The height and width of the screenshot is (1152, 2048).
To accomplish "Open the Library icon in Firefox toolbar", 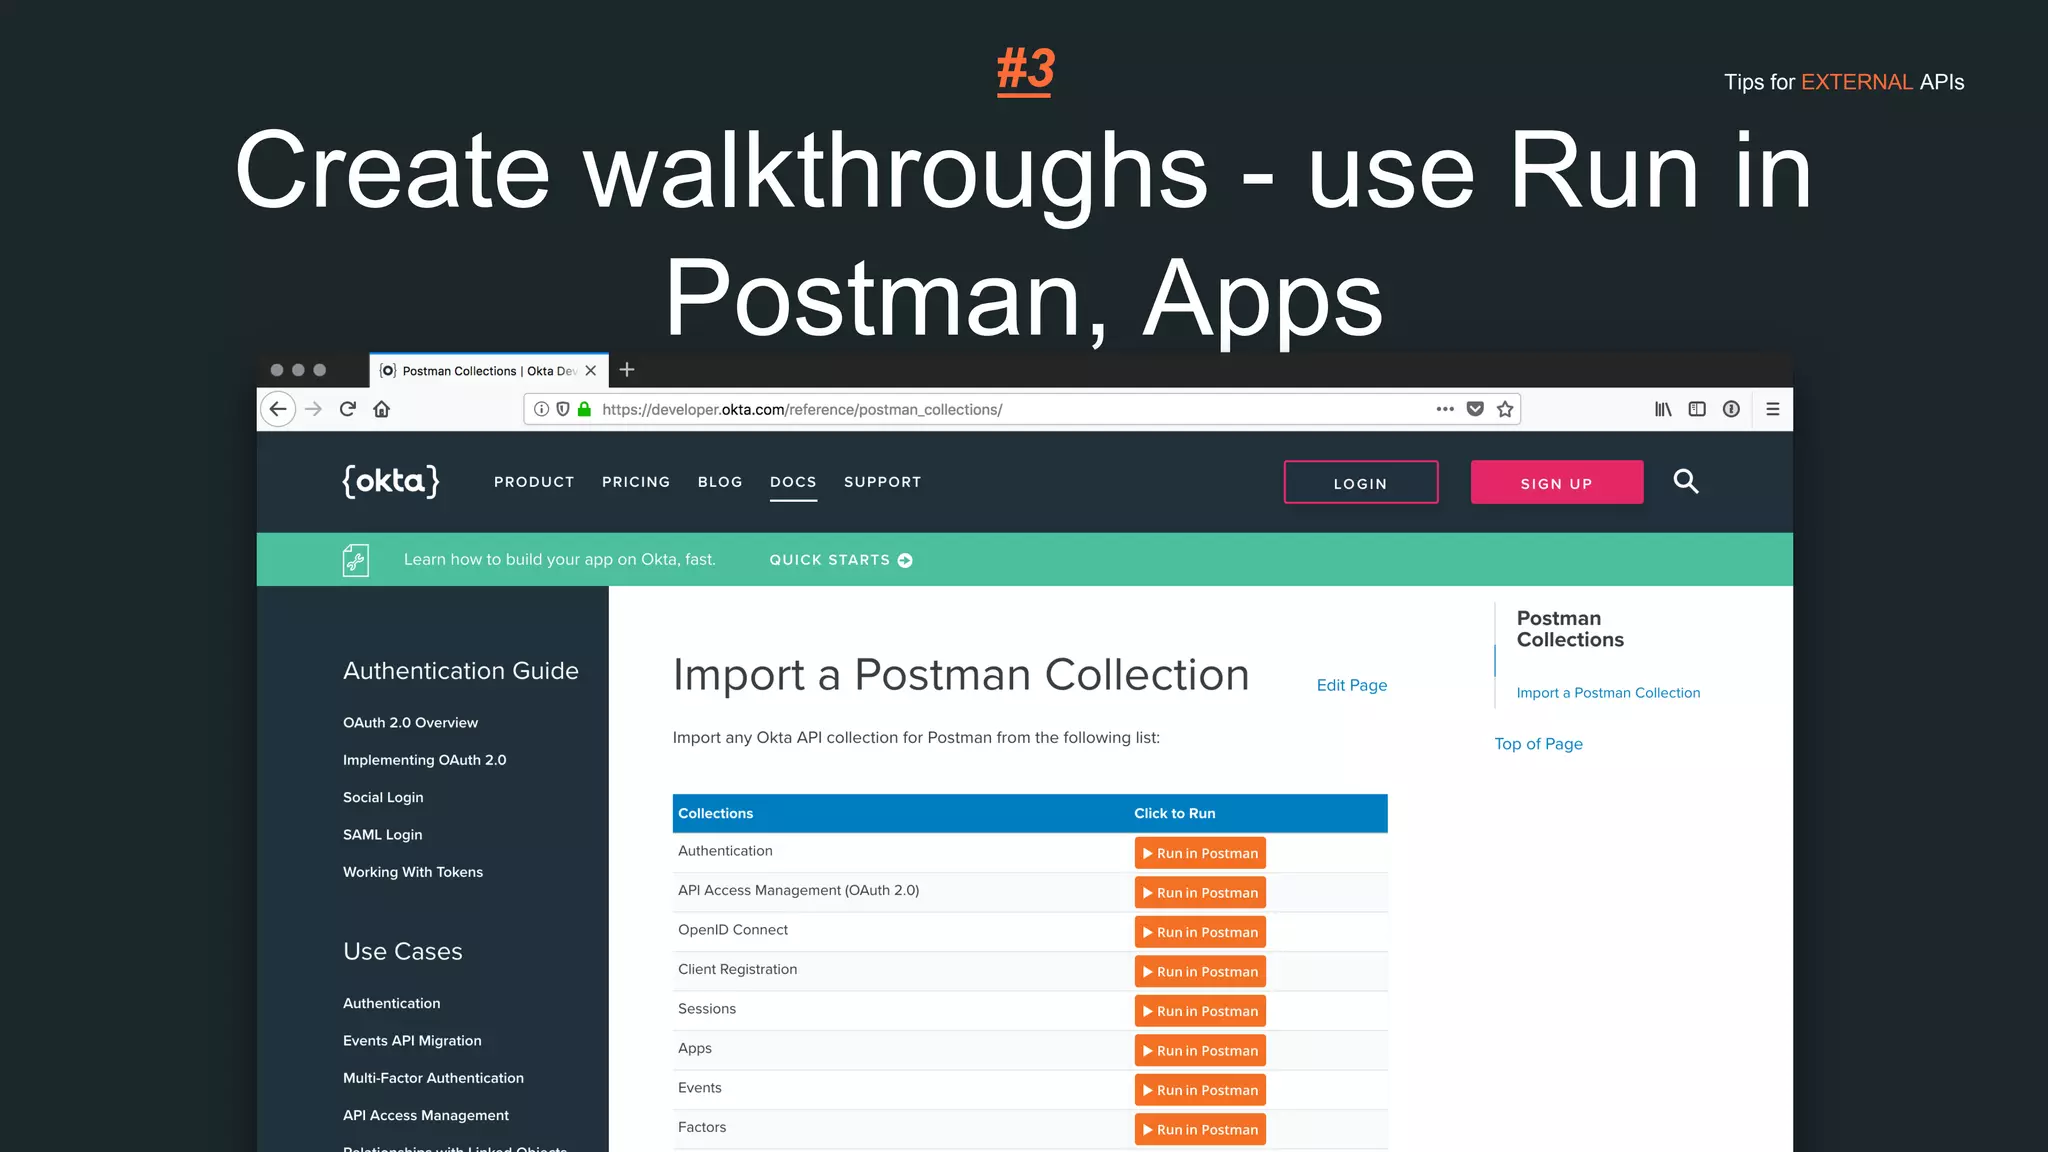I will point(1663,409).
